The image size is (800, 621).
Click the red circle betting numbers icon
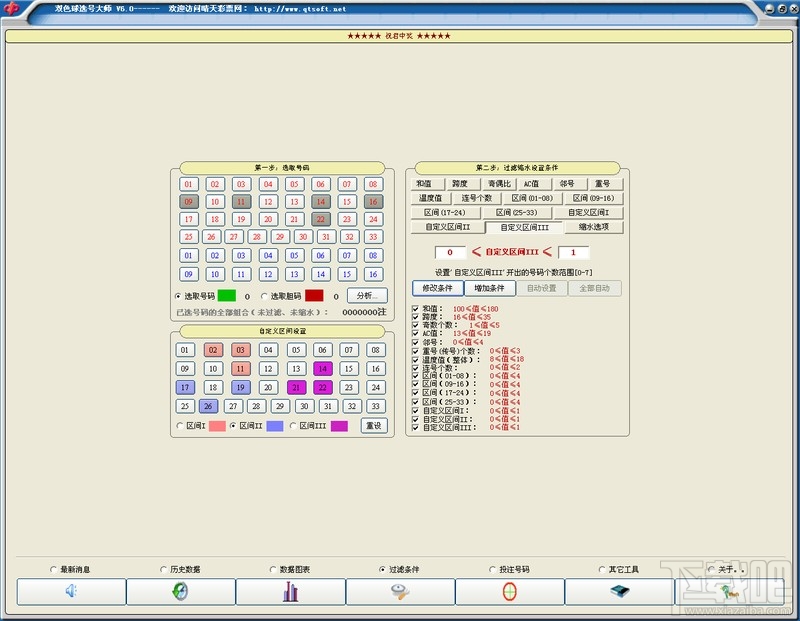click(x=510, y=591)
